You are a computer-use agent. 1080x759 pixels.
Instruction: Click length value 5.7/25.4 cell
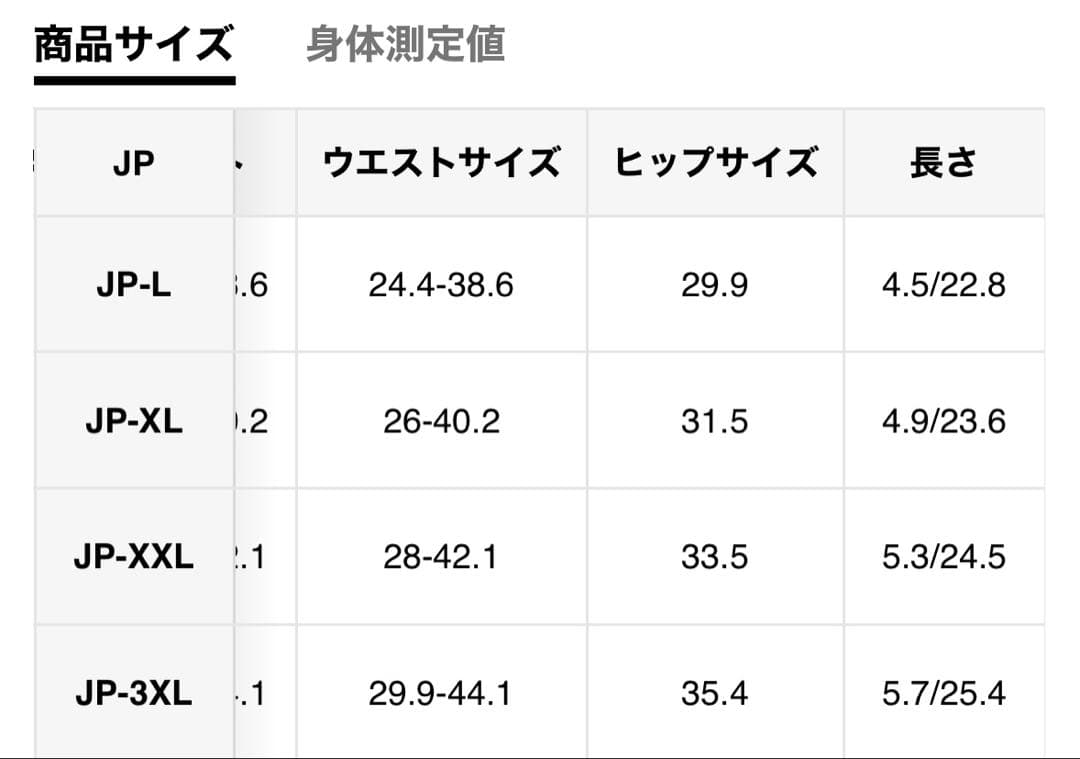point(944,692)
